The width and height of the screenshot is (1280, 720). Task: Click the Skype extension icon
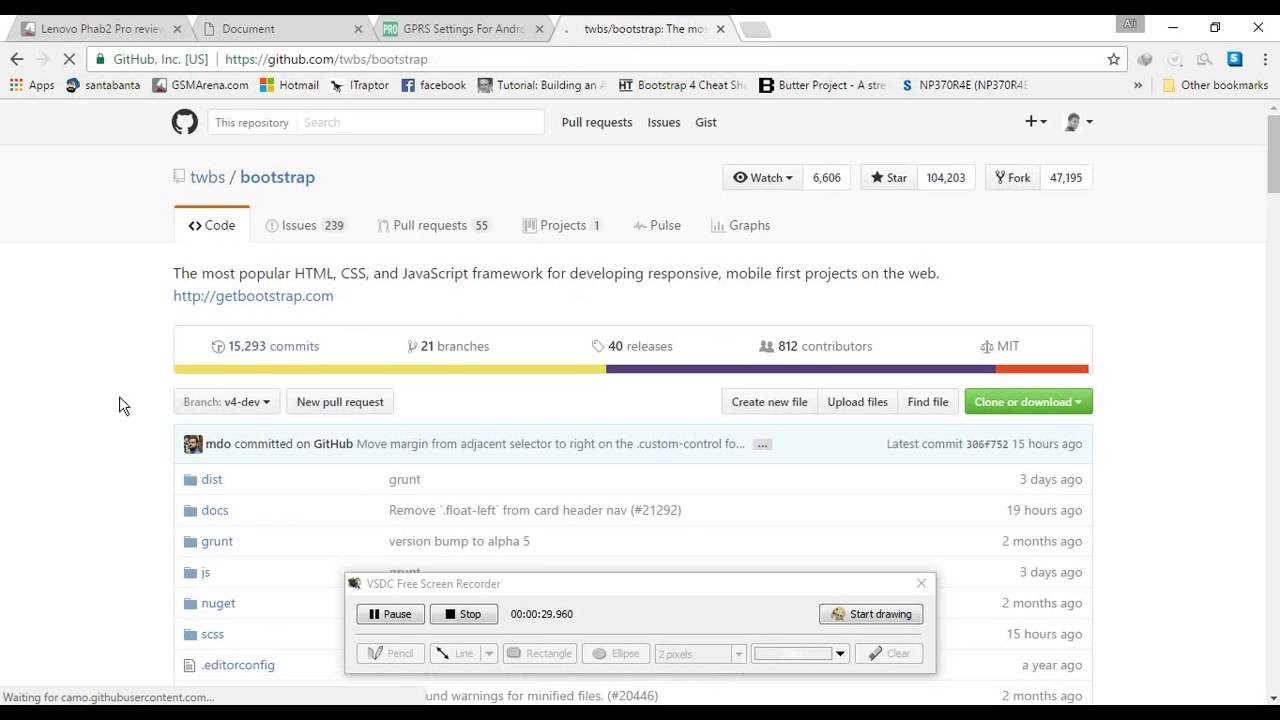click(x=1235, y=59)
